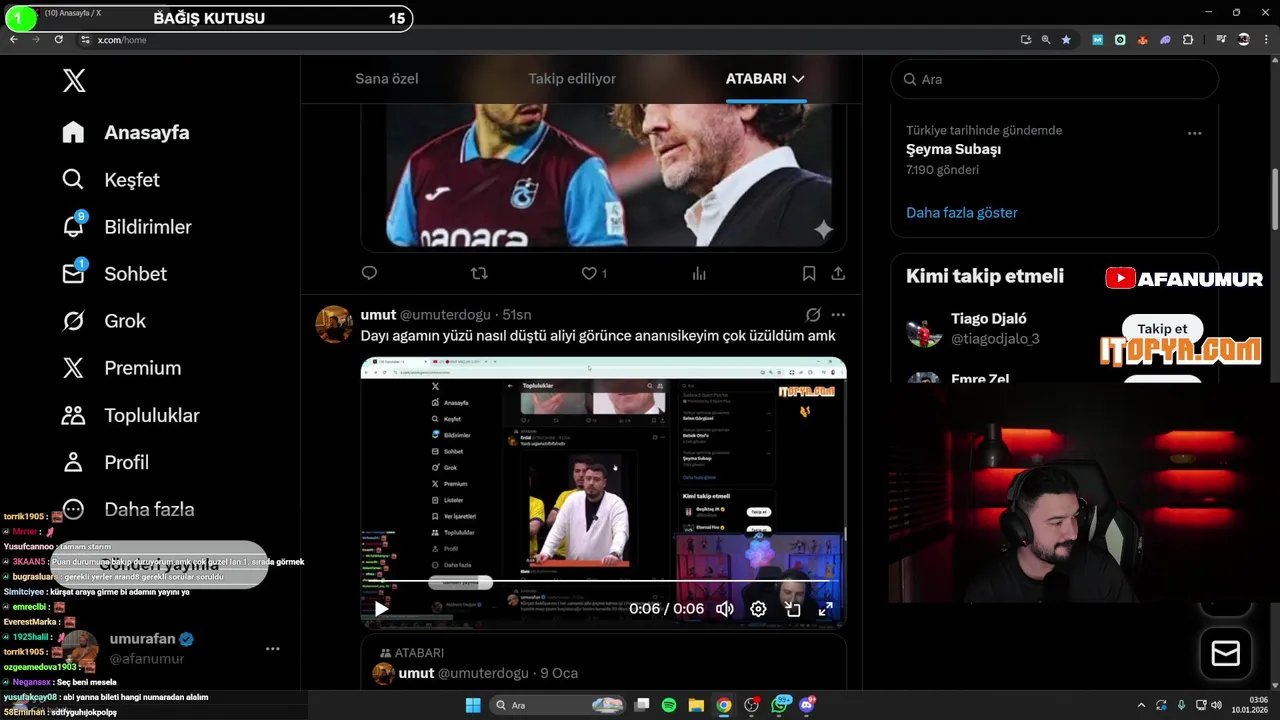Seek on the video progress bar
The height and width of the screenshot is (720, 1280).
point(602,581)
